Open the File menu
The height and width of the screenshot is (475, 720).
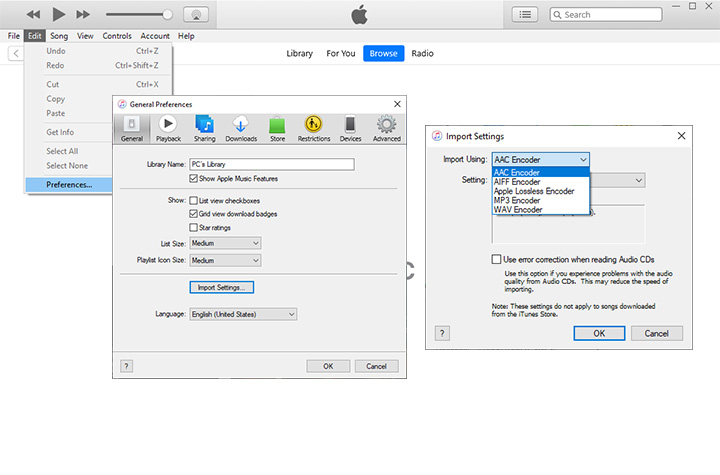pos(13,36)
